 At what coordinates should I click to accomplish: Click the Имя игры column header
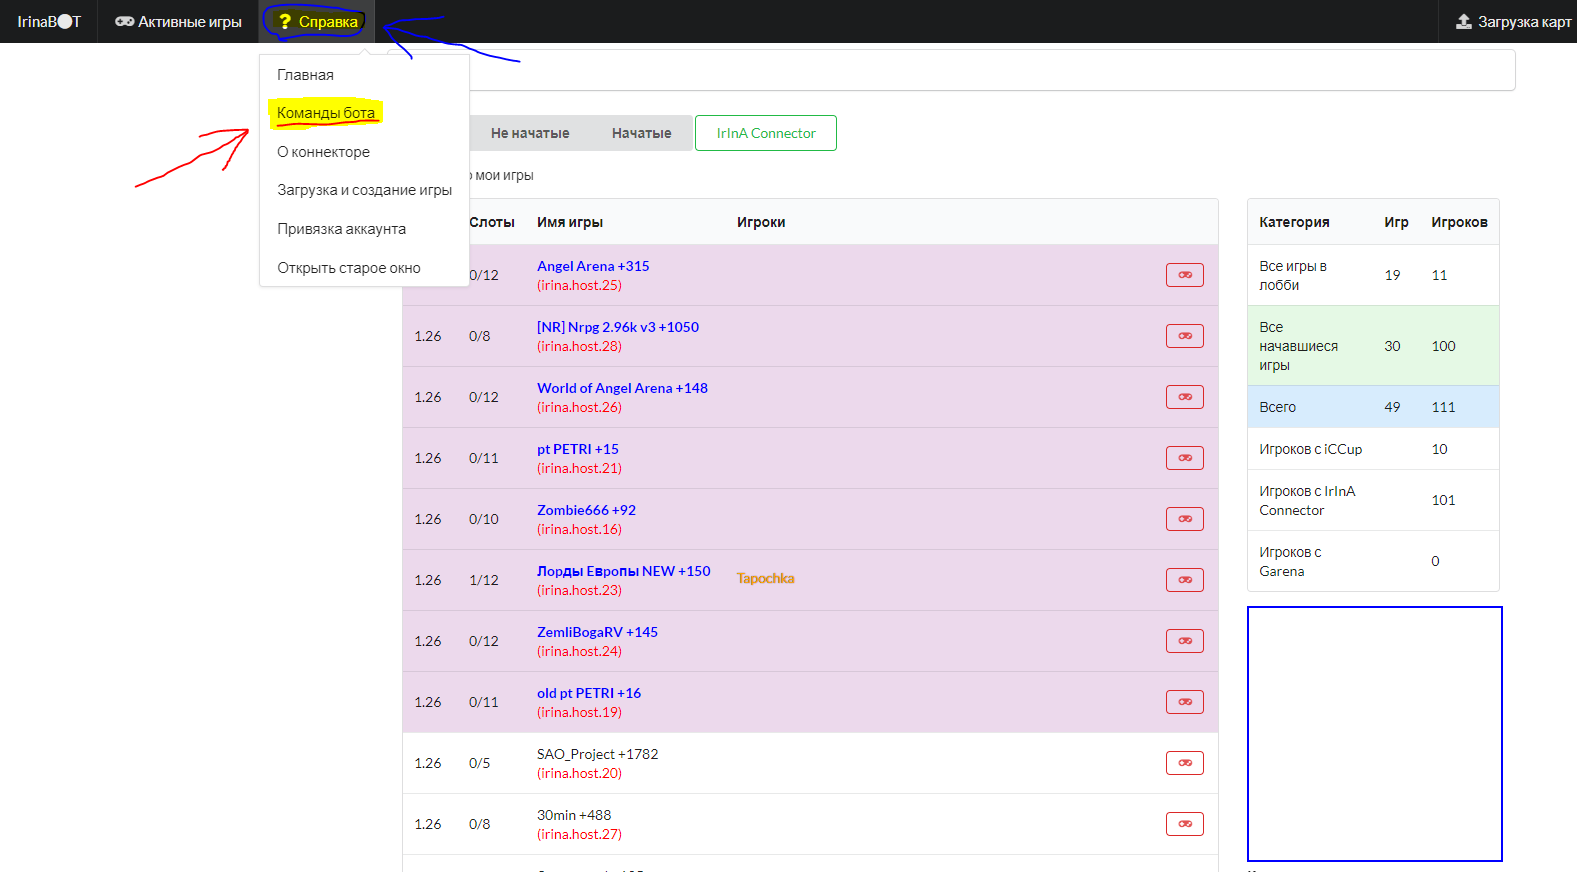click(x=570, y=222)
